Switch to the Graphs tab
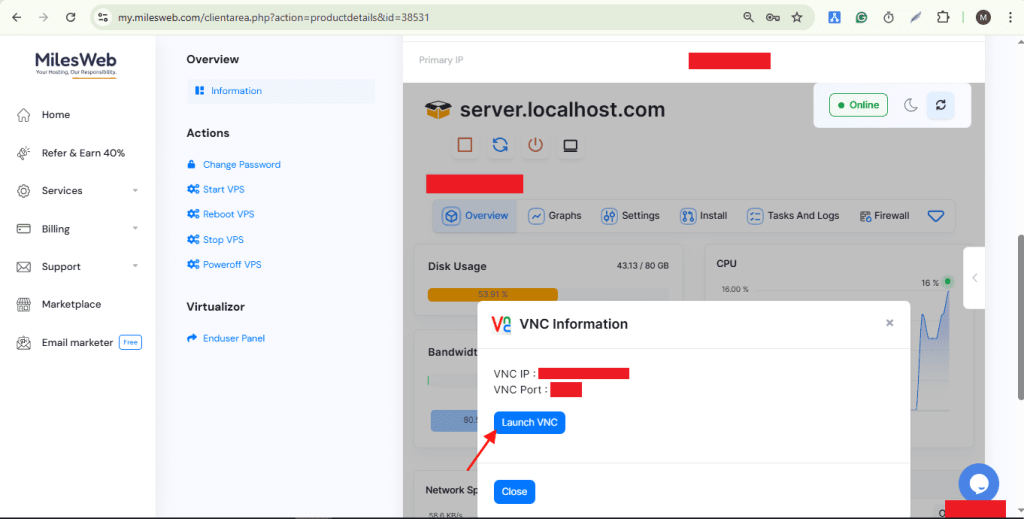This screenshot has width=1024, height=519. (555, 216)
